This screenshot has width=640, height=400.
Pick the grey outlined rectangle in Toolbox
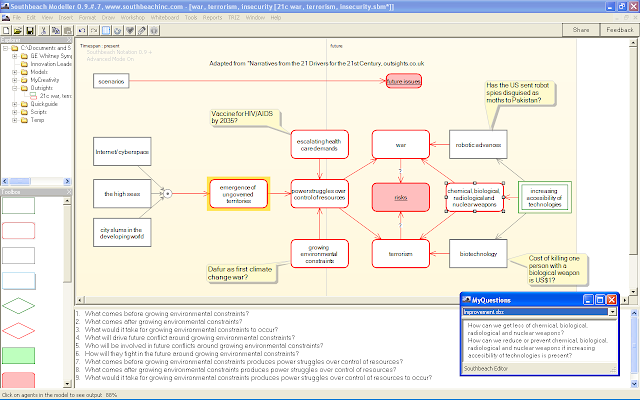pos(18,256)
